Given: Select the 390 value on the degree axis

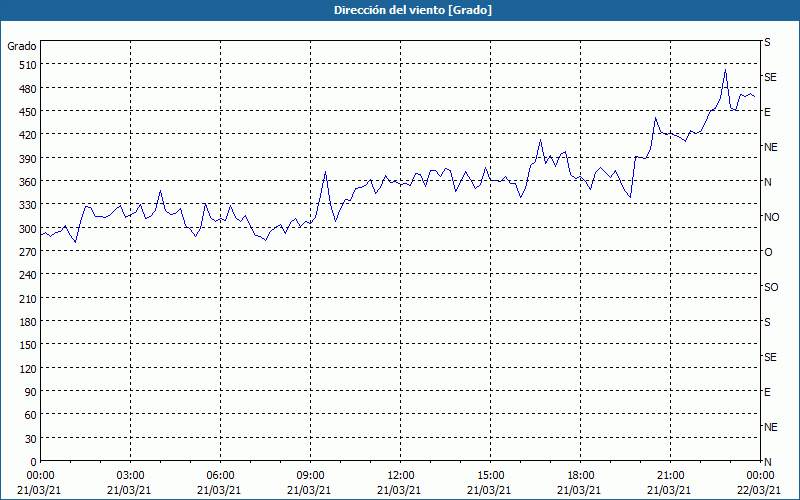Looking at the screenshot, I should pos(28,159).
